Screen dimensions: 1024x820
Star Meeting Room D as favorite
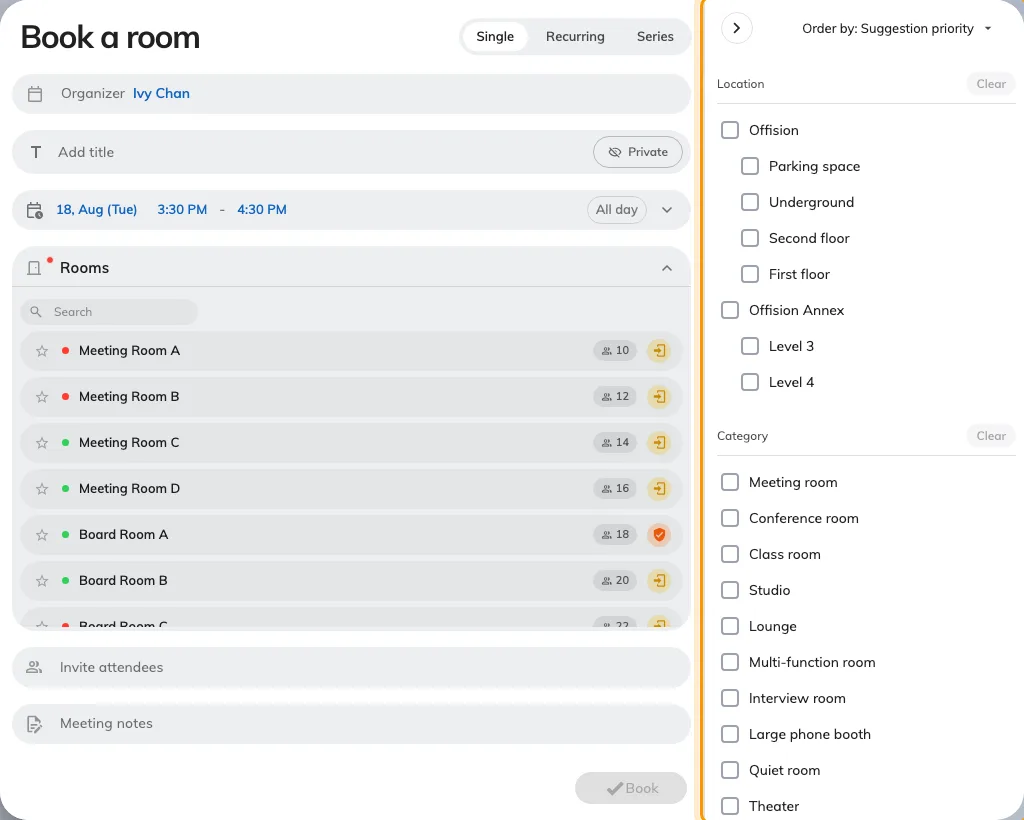(42, 489)
